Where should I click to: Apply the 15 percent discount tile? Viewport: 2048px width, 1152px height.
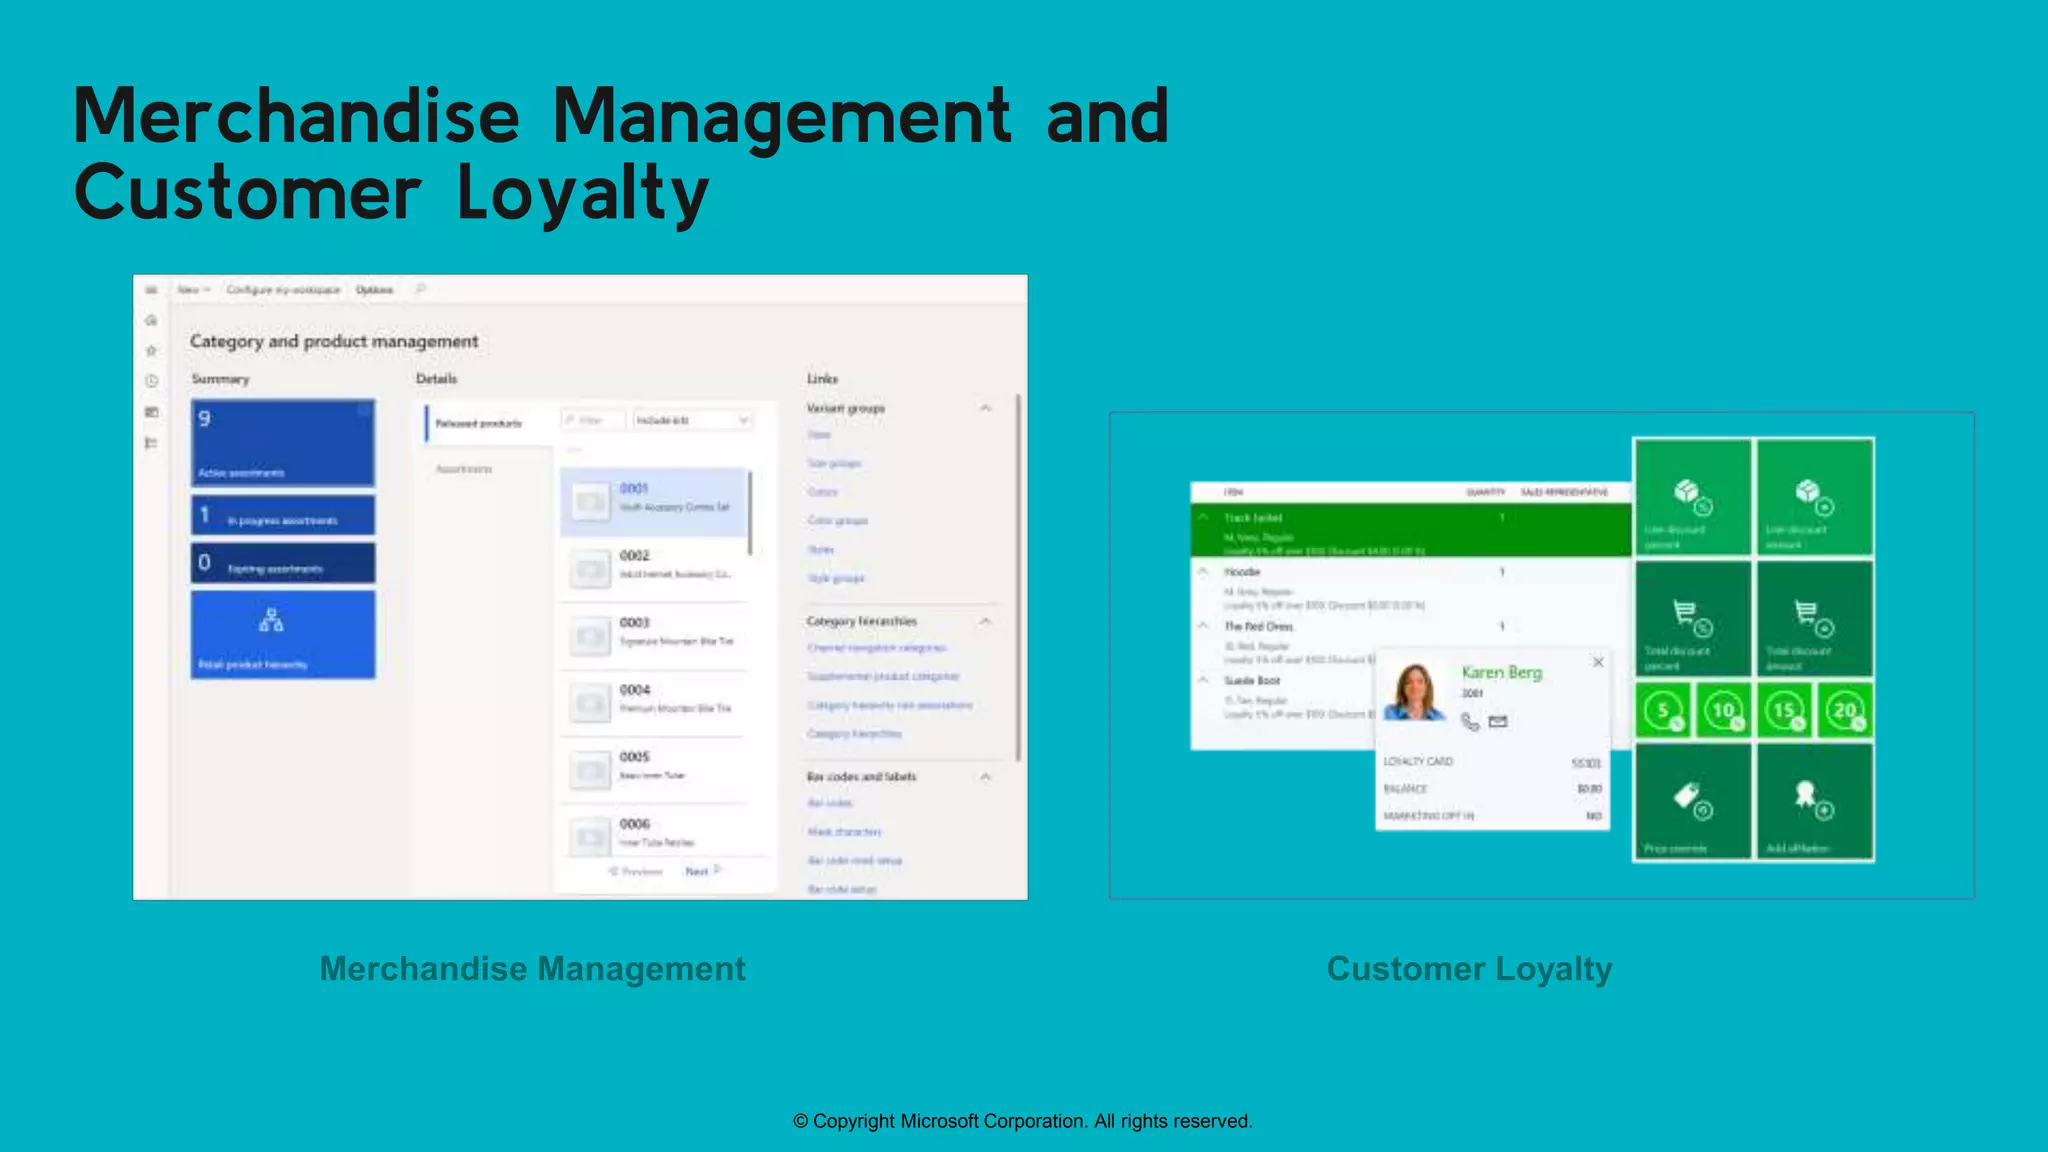pos(1785,711)
